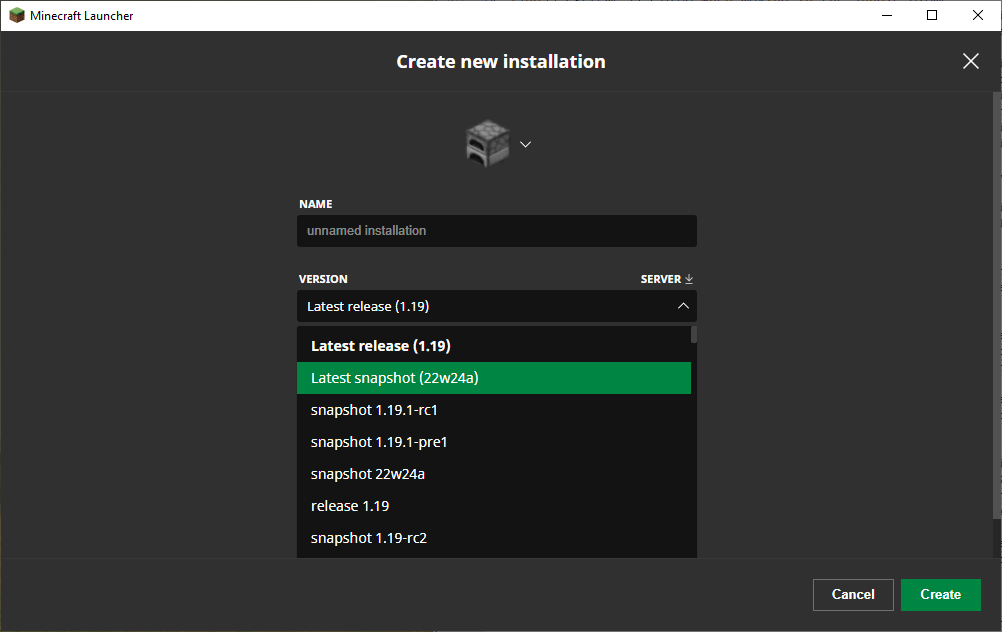This screenshot has width=1002, height=632.
Task: Collapse the VERSION dropdown using its arrow
Action: click(x=683, y=306)
